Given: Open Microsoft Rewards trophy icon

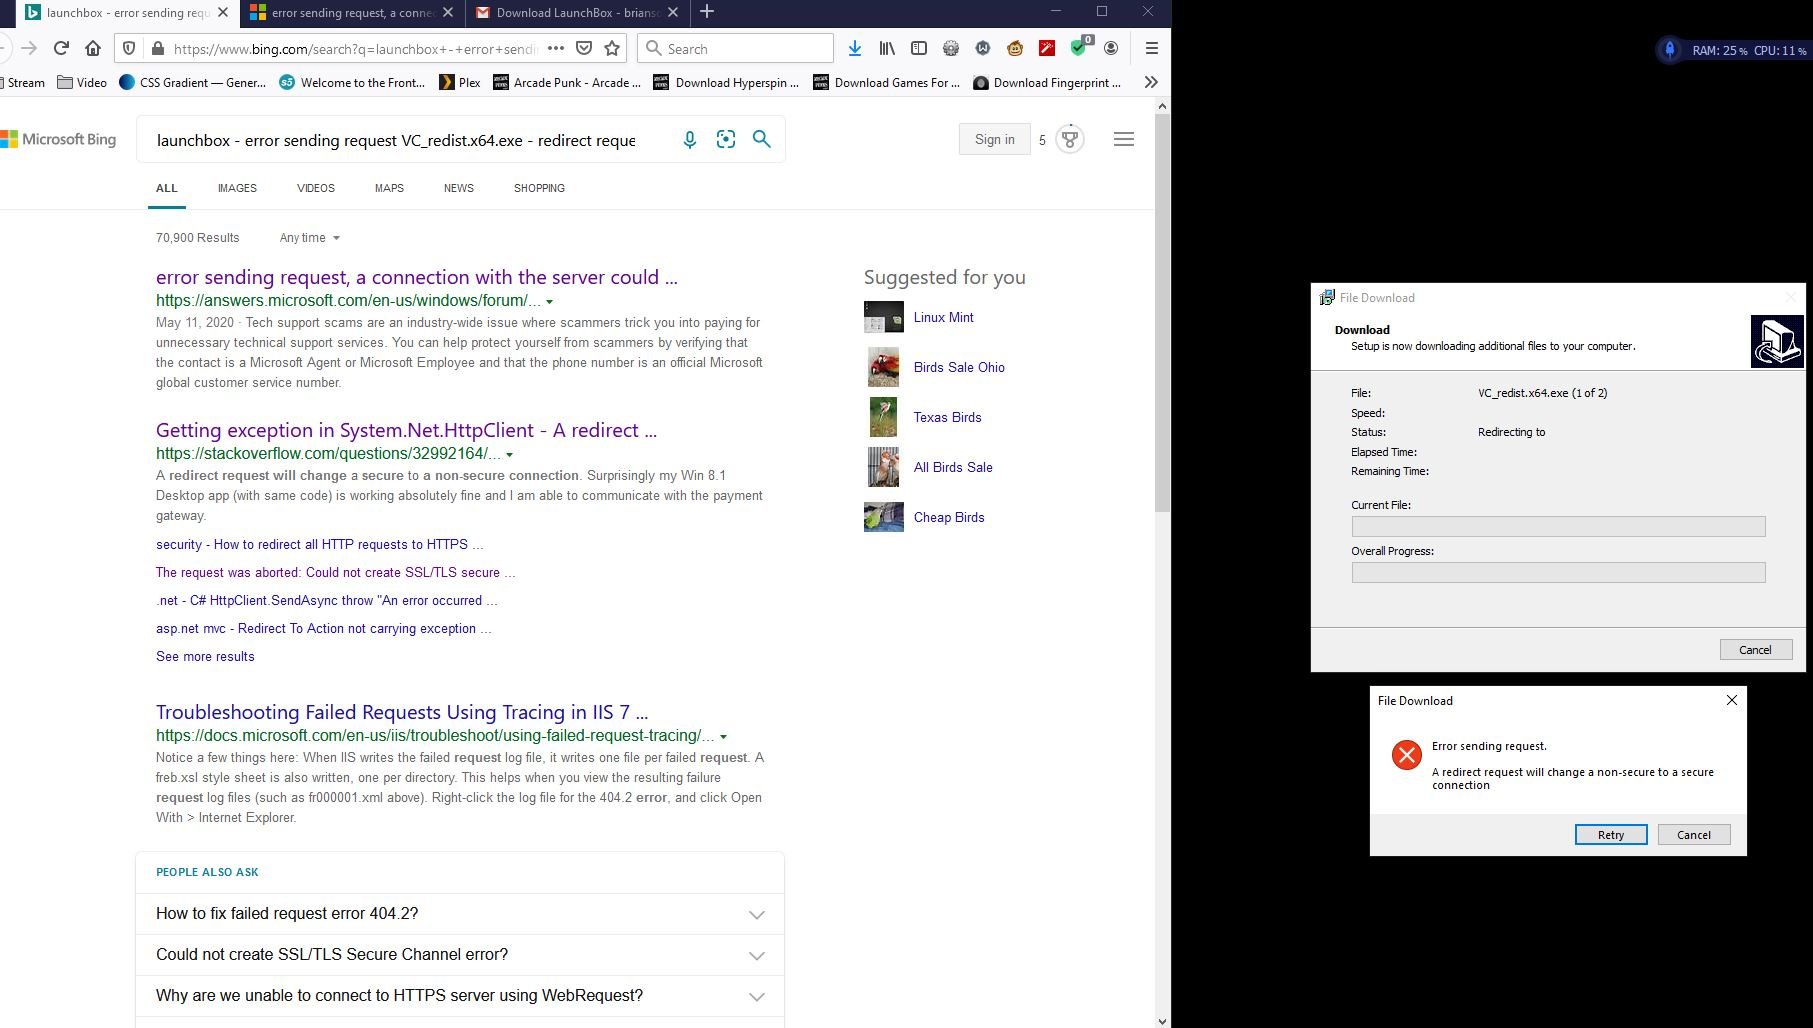Looking at the screenshot, I should tap(1070, 139).
